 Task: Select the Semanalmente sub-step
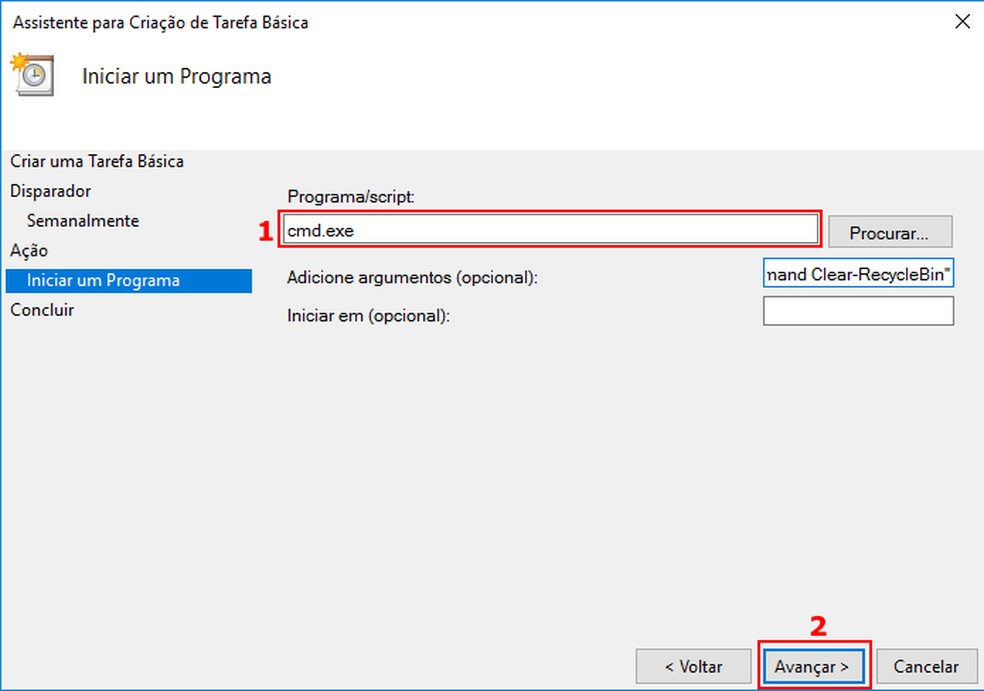(83, 221)
